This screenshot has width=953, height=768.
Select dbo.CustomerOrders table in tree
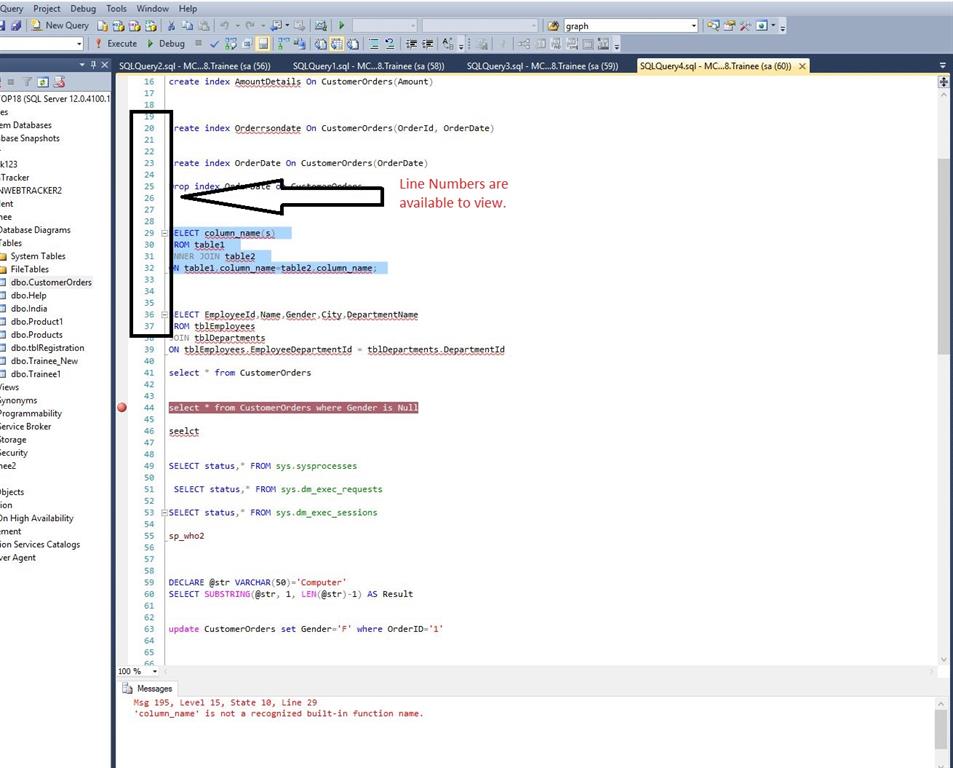pos(51,283)
